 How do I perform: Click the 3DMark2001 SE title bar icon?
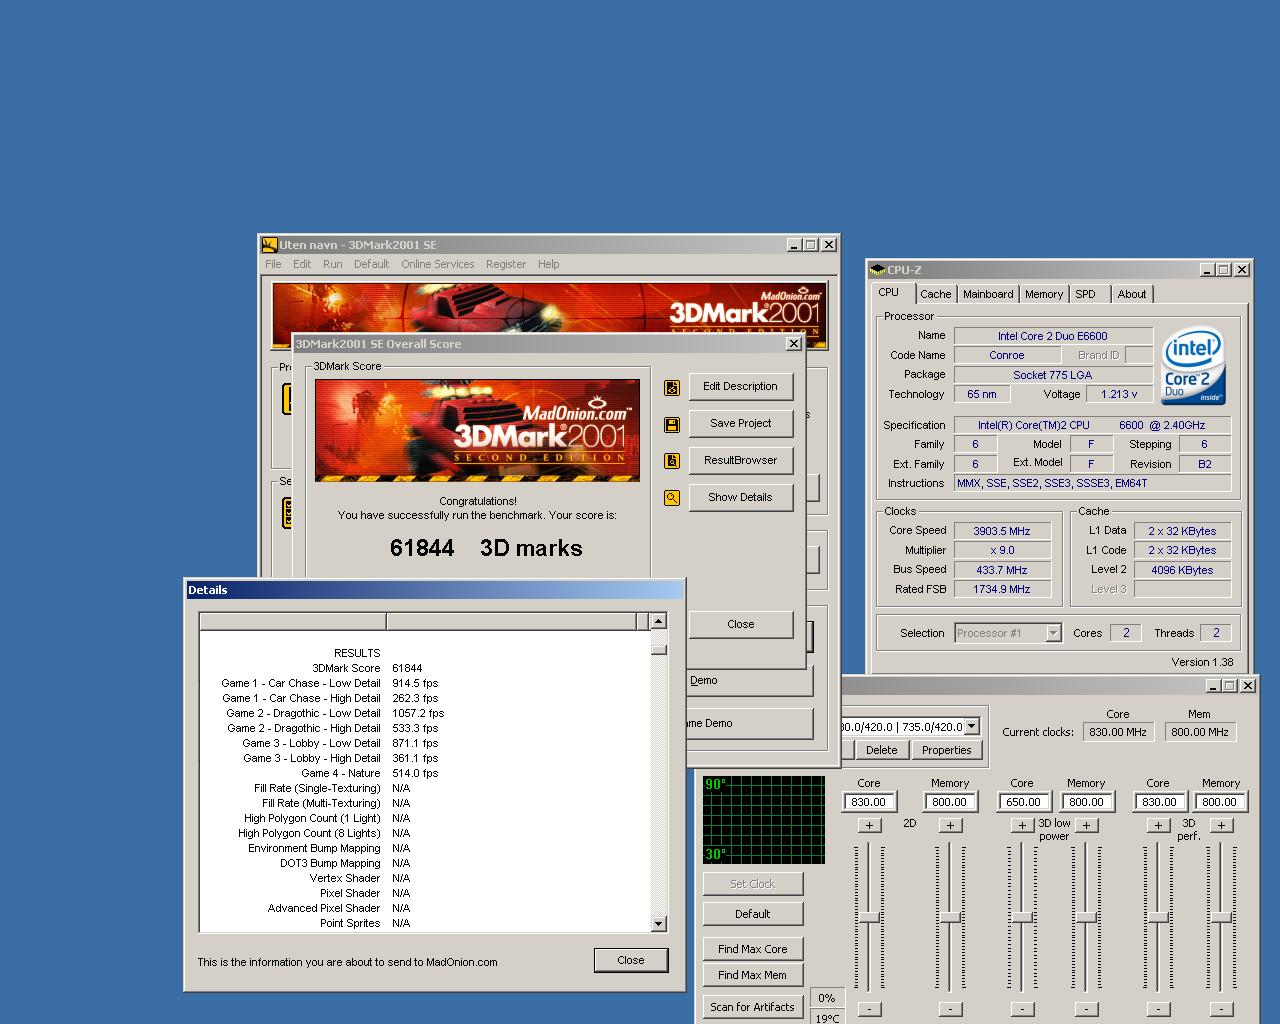269,244
